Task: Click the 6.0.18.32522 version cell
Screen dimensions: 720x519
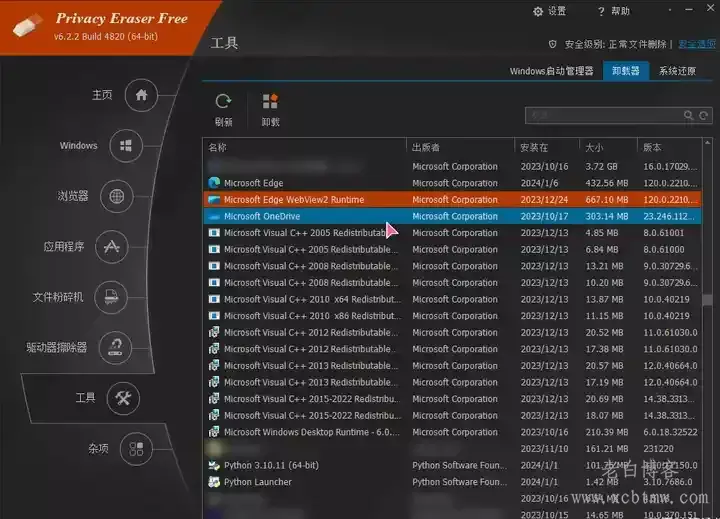Action: click(x=670, y=432)
